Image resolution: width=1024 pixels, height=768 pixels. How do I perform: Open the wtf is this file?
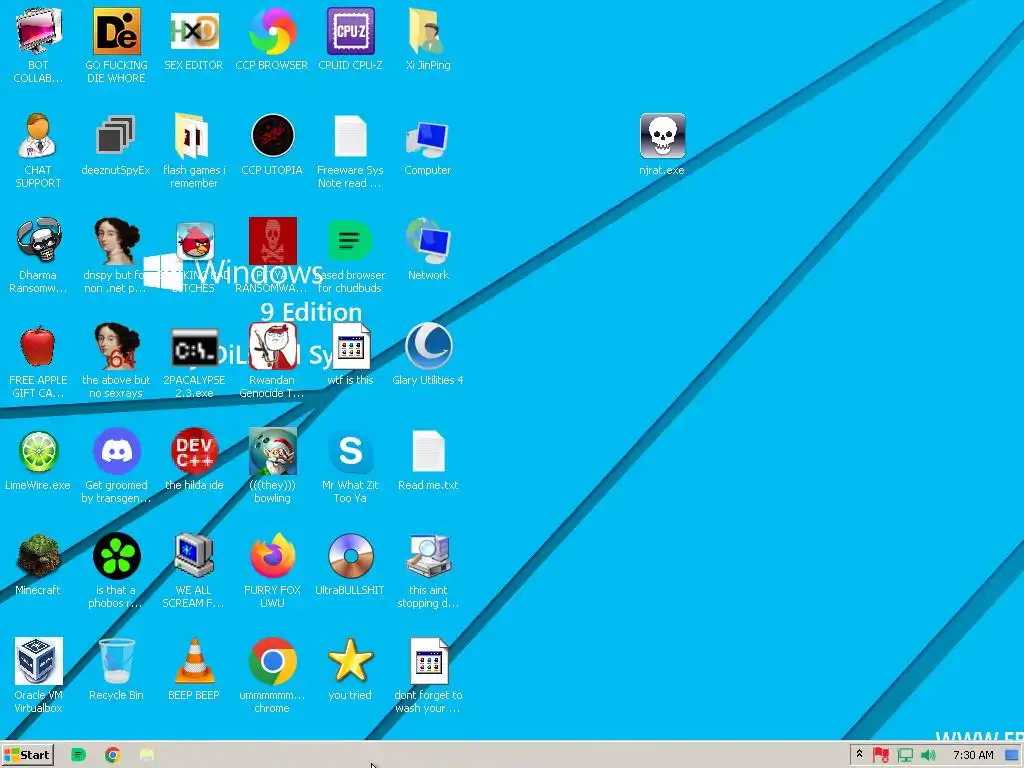coord(350,355)
